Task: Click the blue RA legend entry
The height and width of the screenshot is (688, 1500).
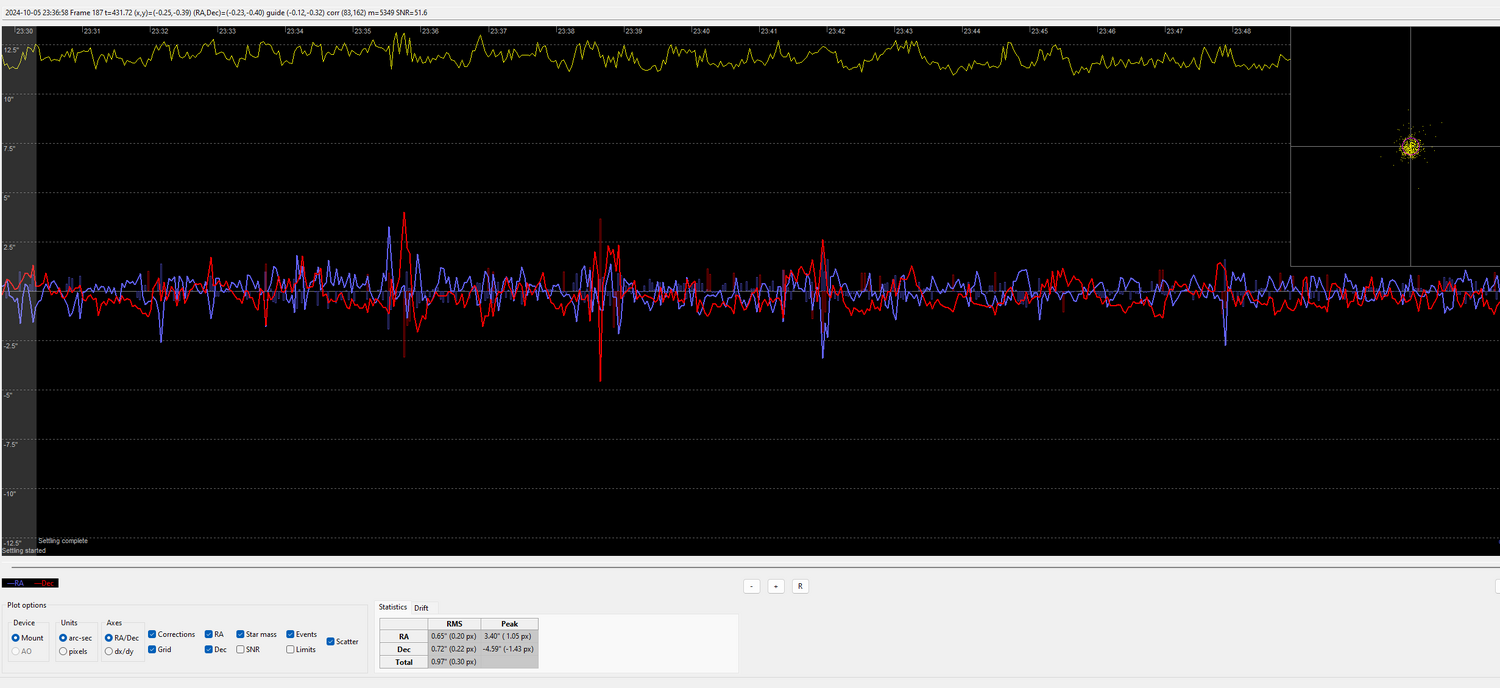Action: click(17, 582)
